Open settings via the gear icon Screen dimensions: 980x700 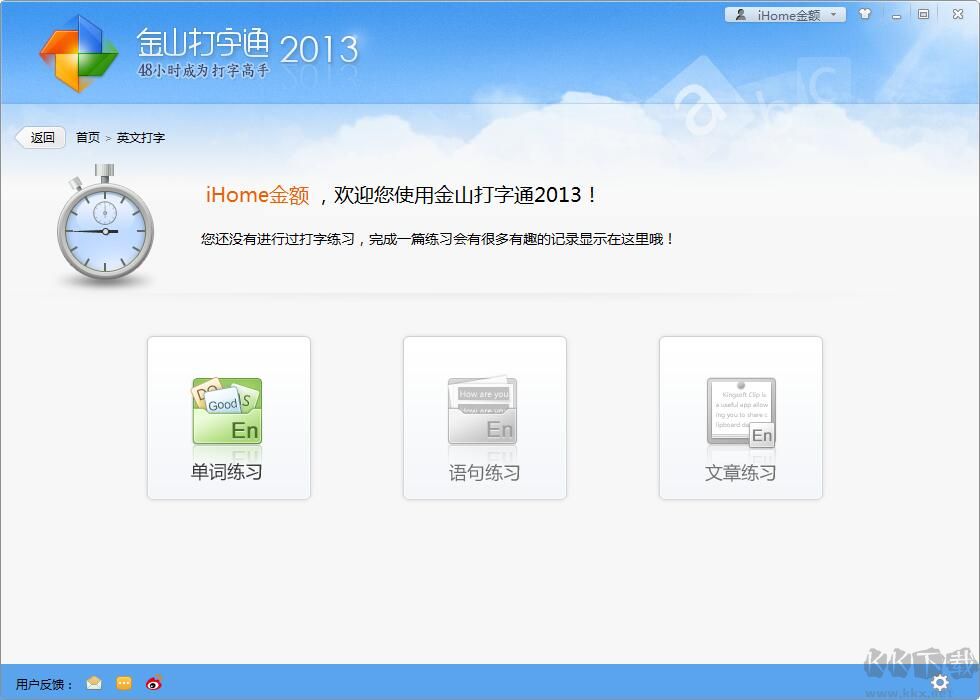[x=938, y=682]
